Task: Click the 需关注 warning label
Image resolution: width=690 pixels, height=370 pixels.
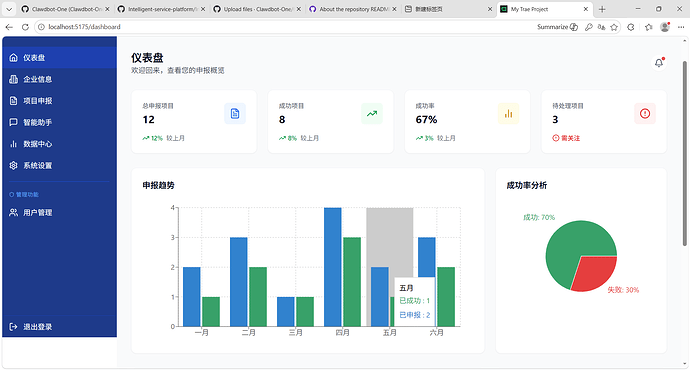Action: pos(566,138)
